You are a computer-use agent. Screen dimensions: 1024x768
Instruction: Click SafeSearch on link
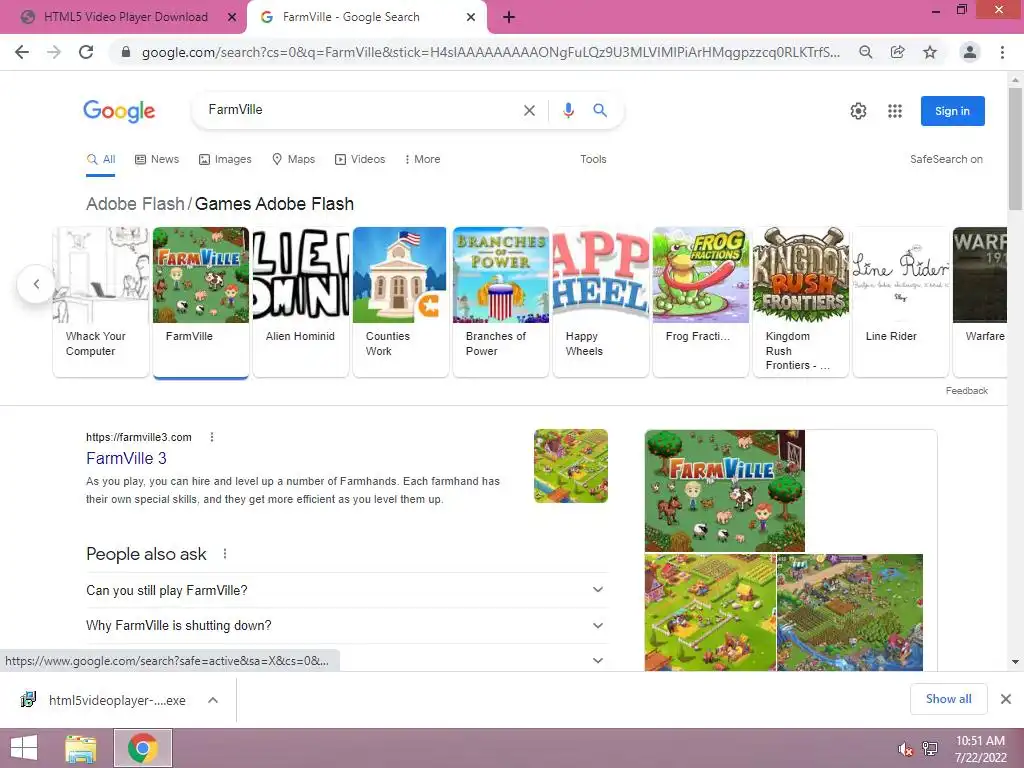pos(946,159)
